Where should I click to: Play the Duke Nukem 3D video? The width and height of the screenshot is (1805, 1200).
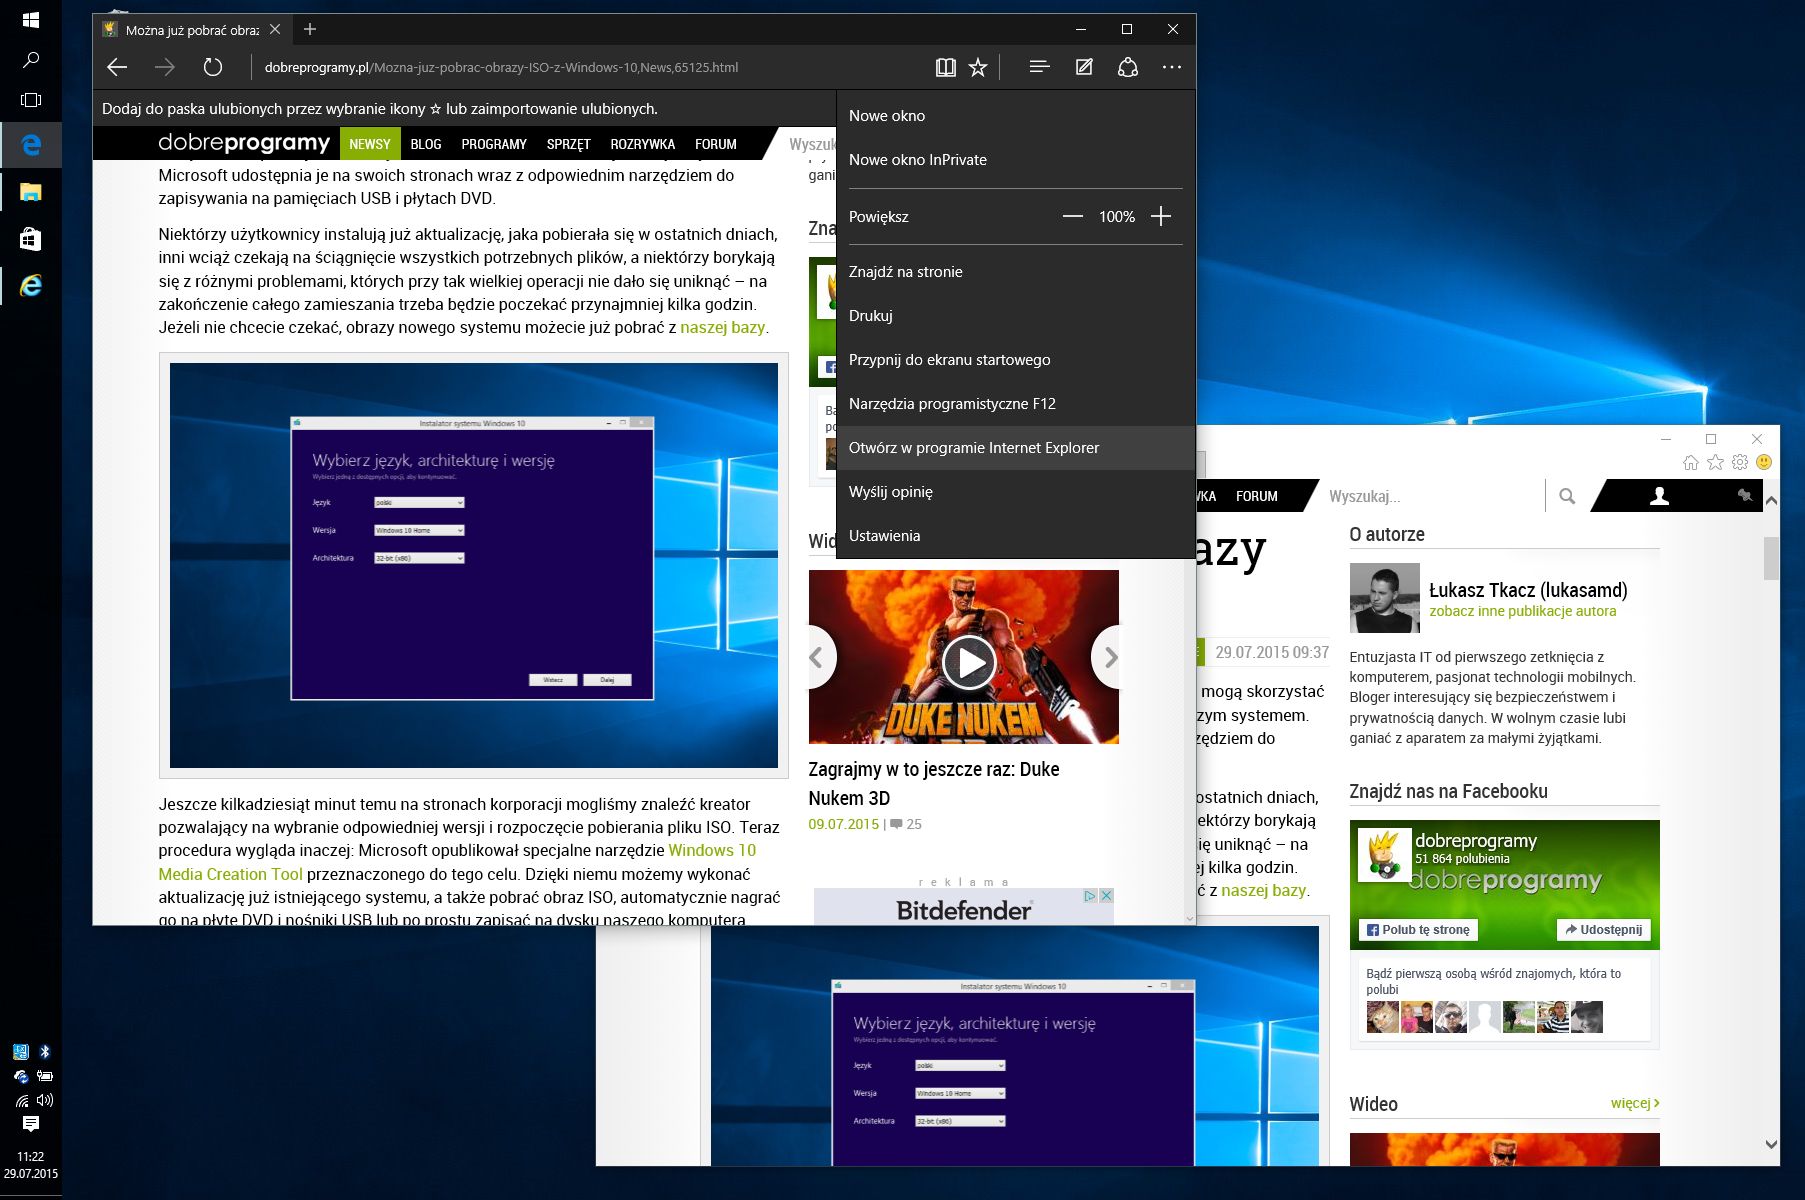point(968,662)
